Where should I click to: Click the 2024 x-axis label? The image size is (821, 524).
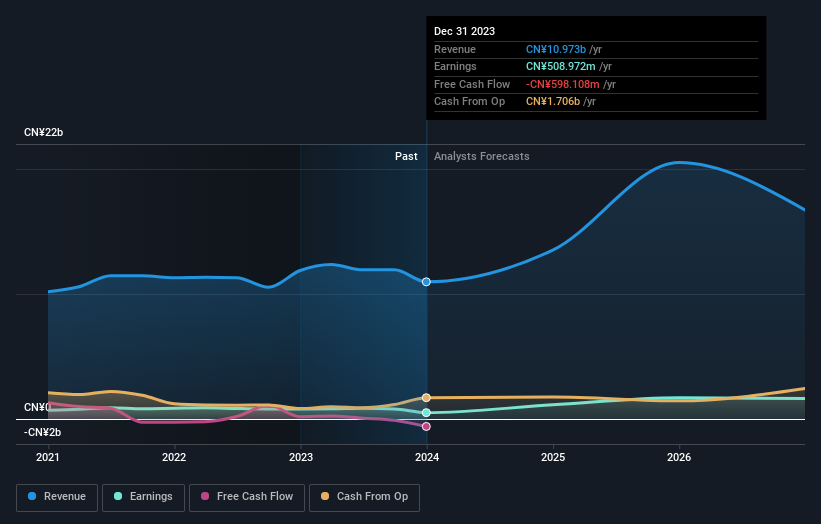427,458
